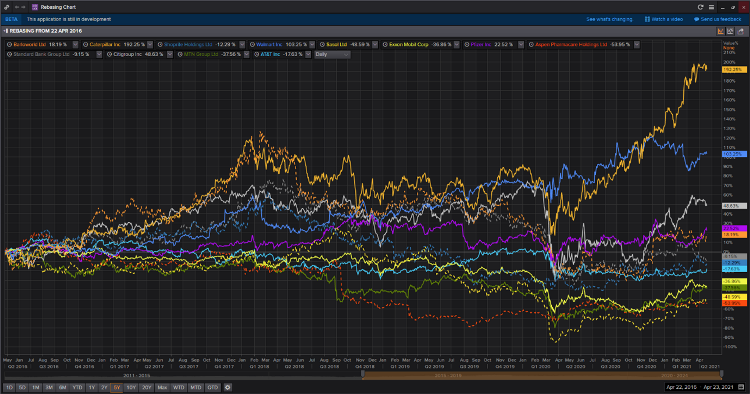Click the video icon beside Watch a video
The image size is (750, 394).
(647, 19)
